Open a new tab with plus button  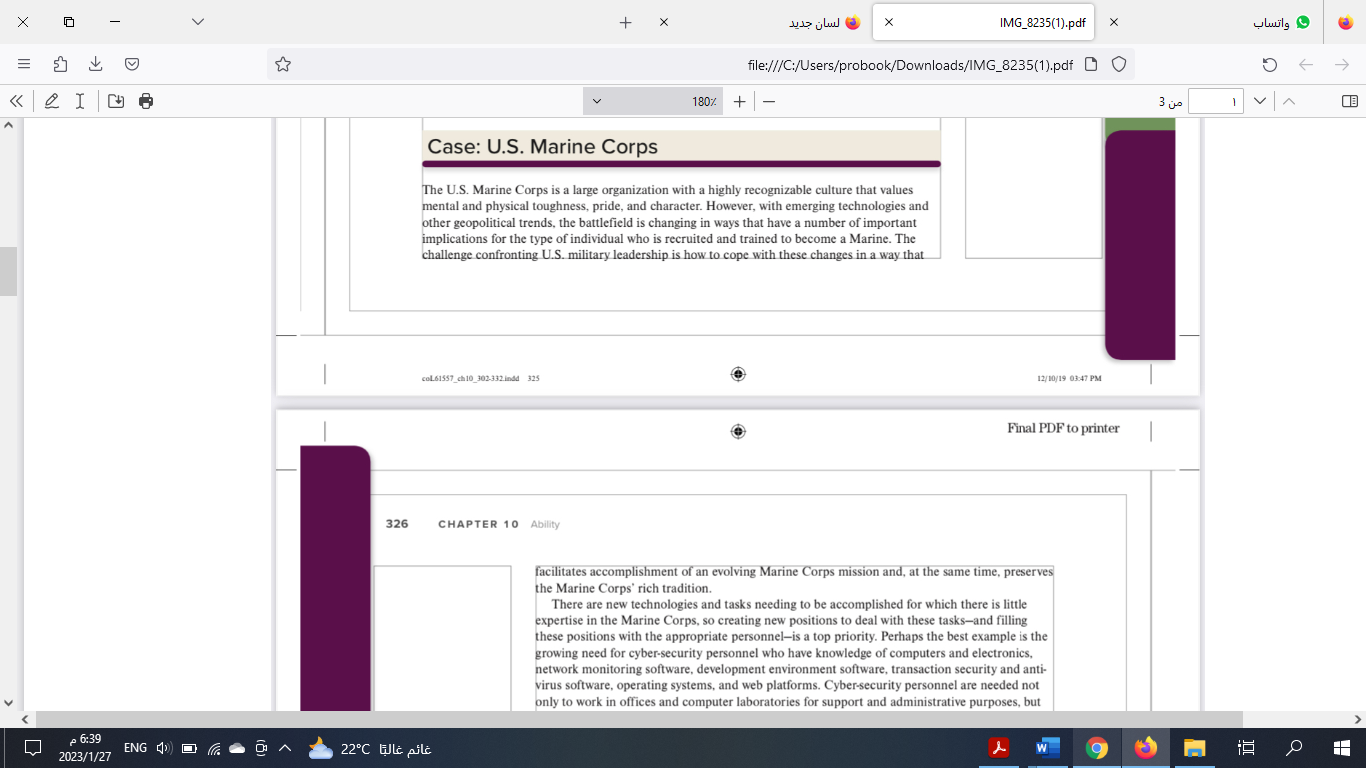pos(624,21)
